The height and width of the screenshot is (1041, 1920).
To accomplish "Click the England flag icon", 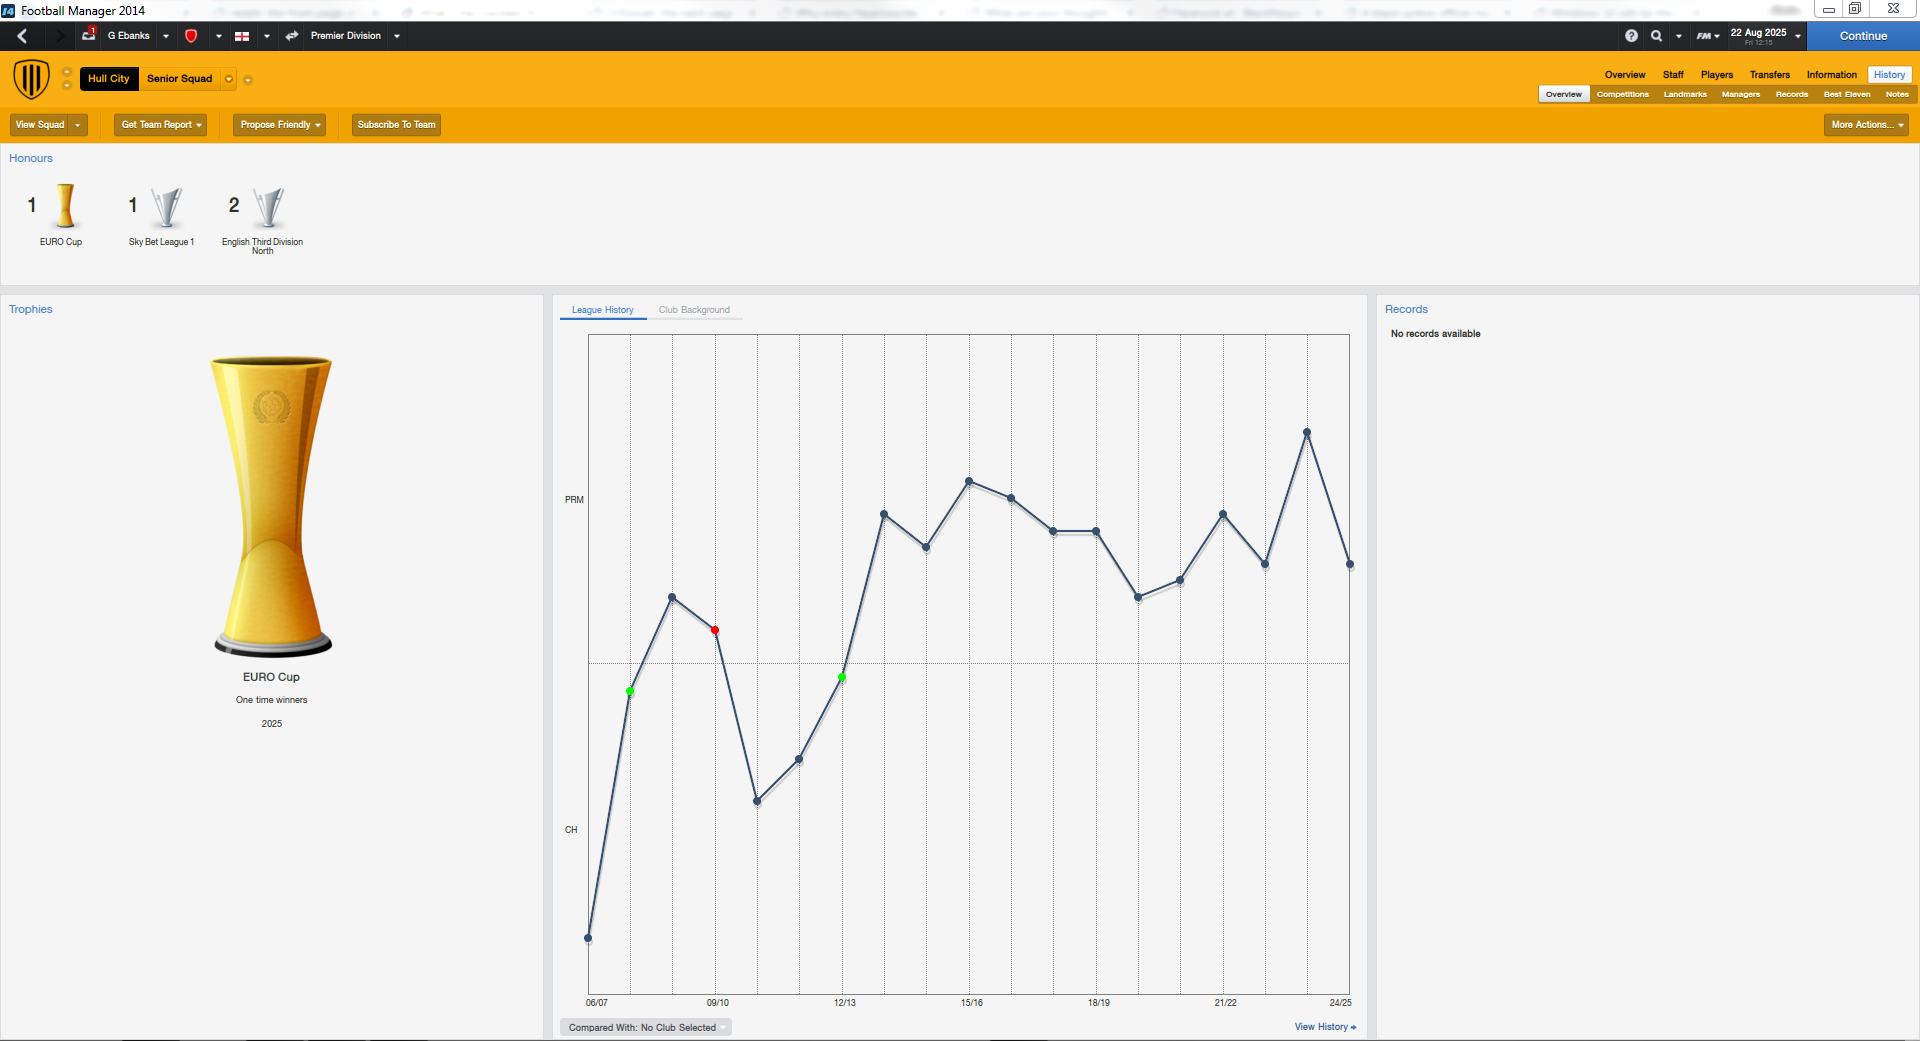I will coord(242,36).
